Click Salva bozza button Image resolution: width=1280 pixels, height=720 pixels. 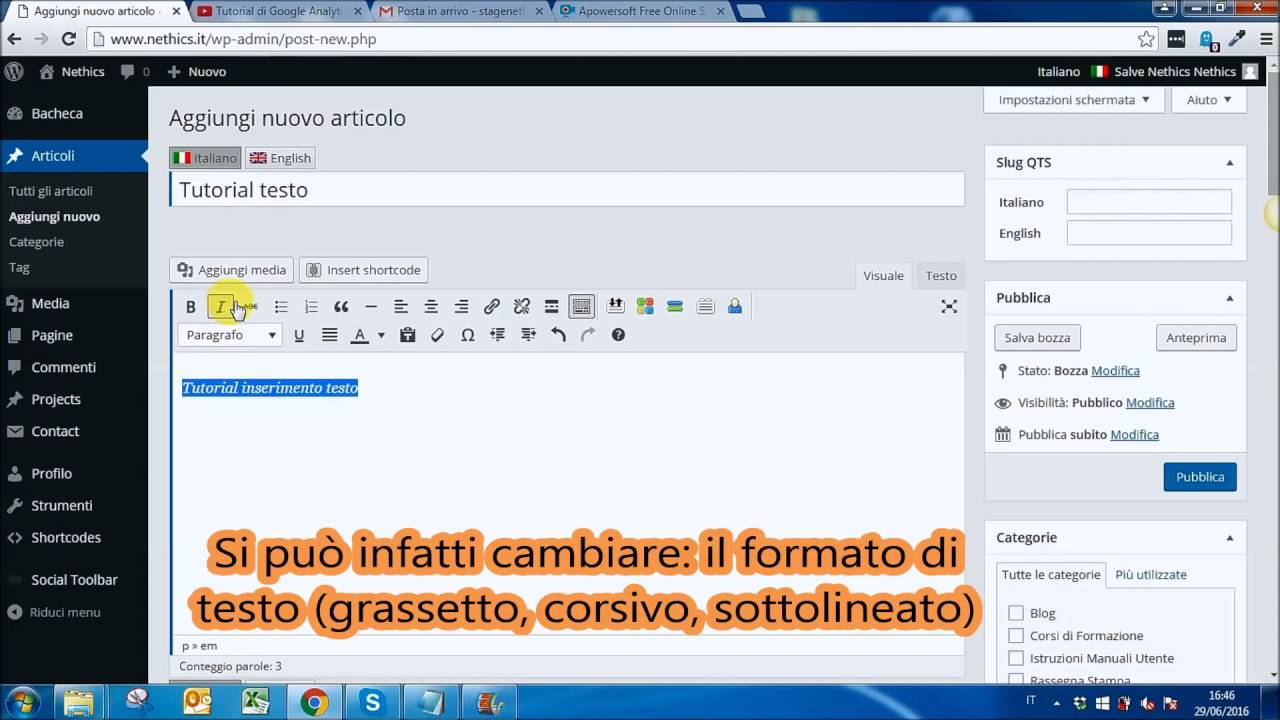(x=1037, y=338)
